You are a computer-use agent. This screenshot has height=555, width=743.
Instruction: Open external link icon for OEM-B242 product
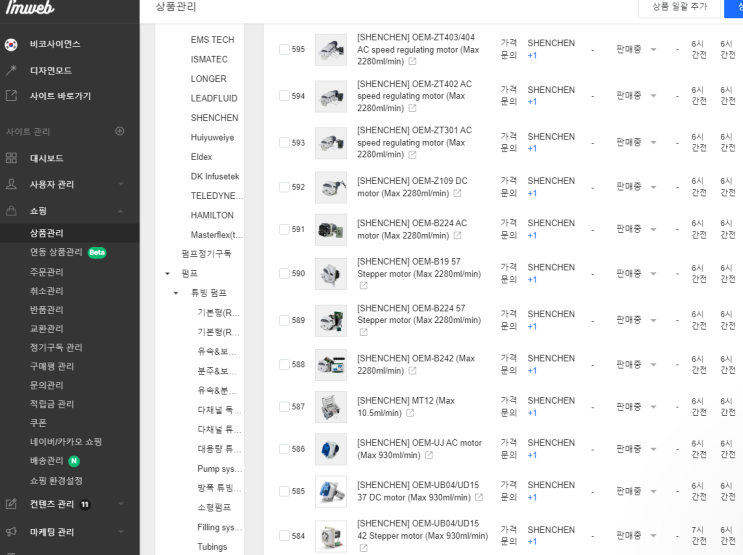click(x=412, y=371)
